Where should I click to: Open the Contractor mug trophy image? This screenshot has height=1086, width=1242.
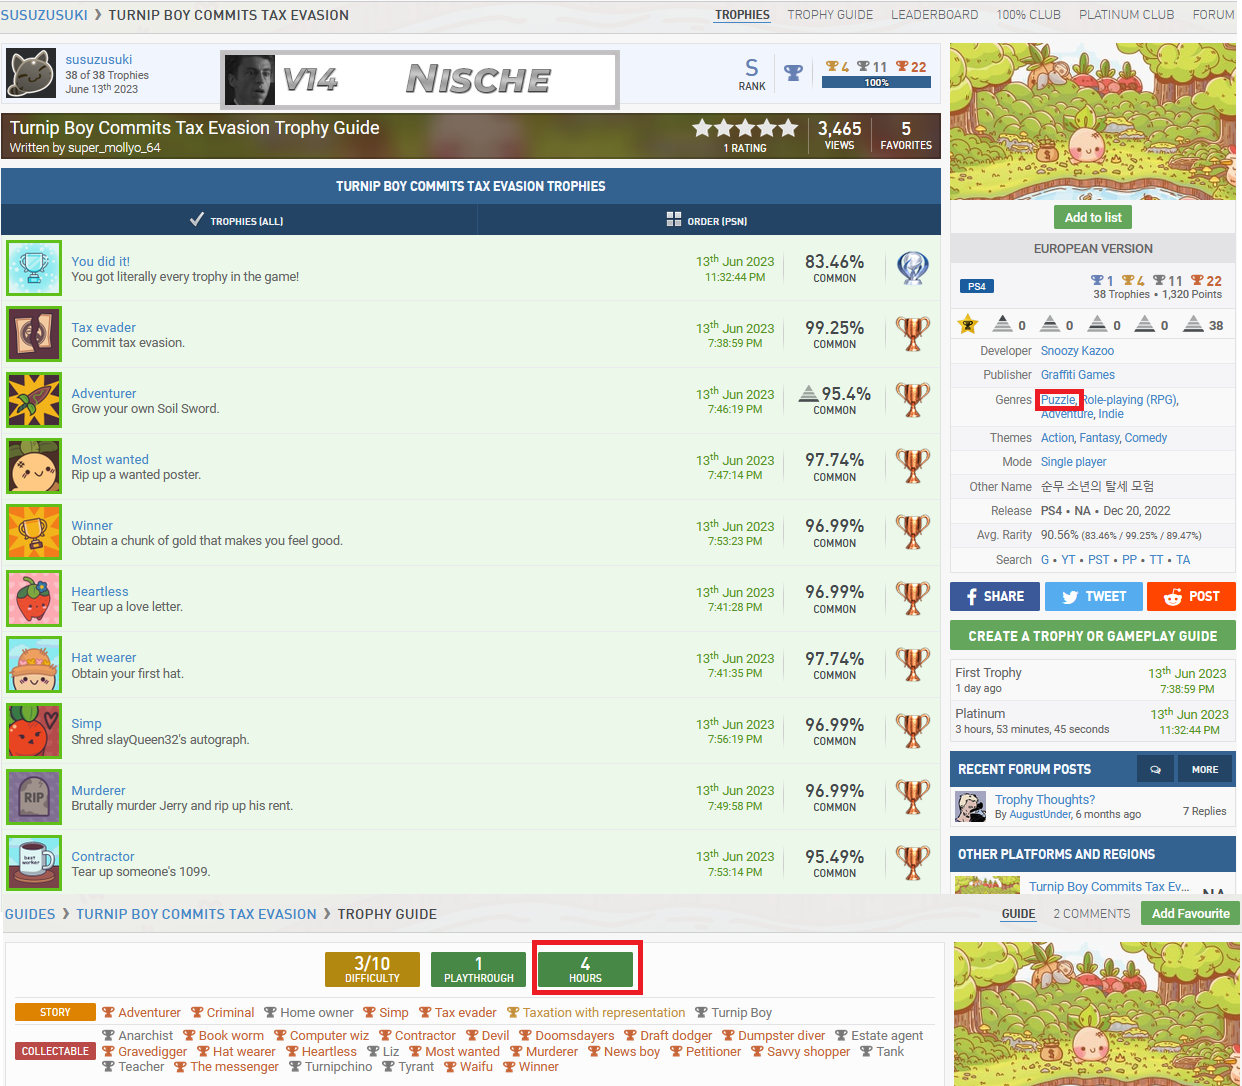click(x=34, y=863)
